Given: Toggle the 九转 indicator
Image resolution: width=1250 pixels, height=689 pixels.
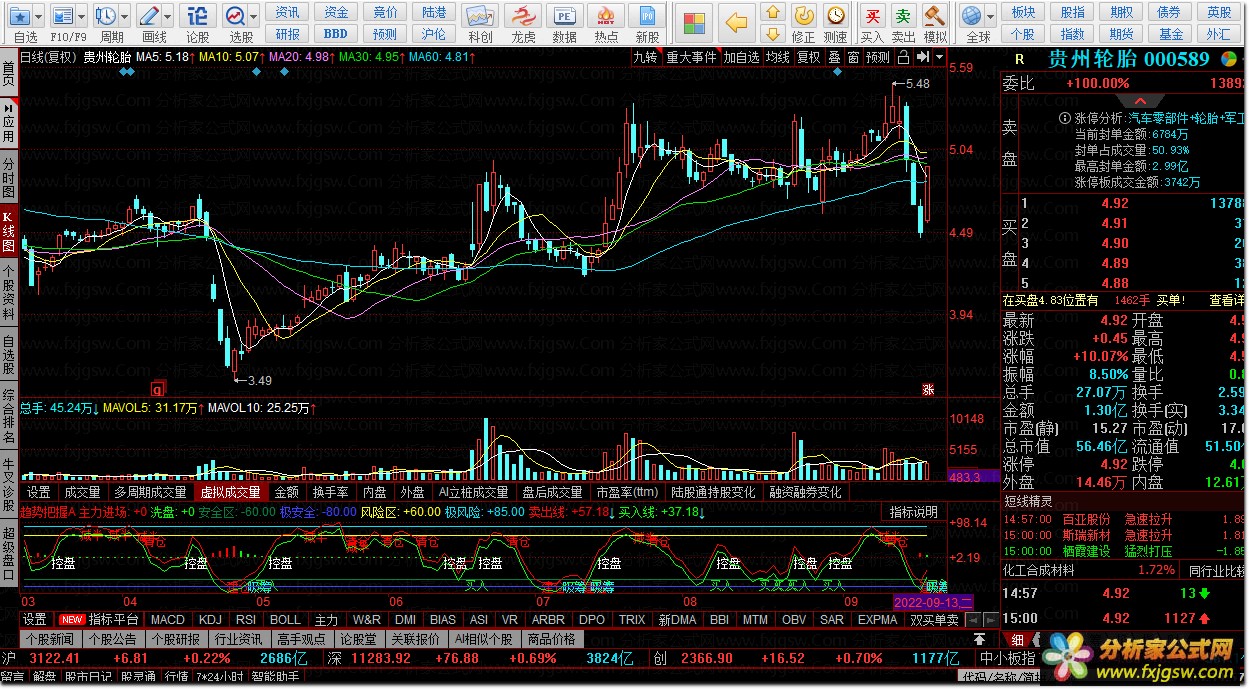Looking at the screenshot, I should point(645,57).
